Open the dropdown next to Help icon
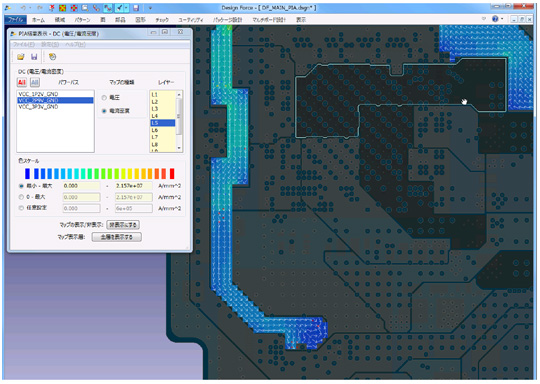This screenshot has height=384, width=540. pyautogui.click(x=502, y=19)
